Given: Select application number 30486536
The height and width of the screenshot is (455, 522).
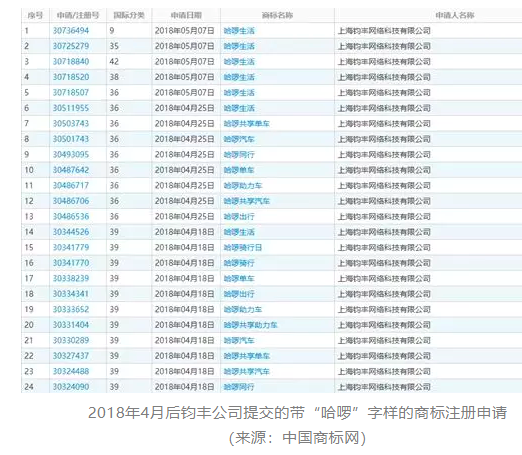Looking at the screenshot, I should point(71,217).
